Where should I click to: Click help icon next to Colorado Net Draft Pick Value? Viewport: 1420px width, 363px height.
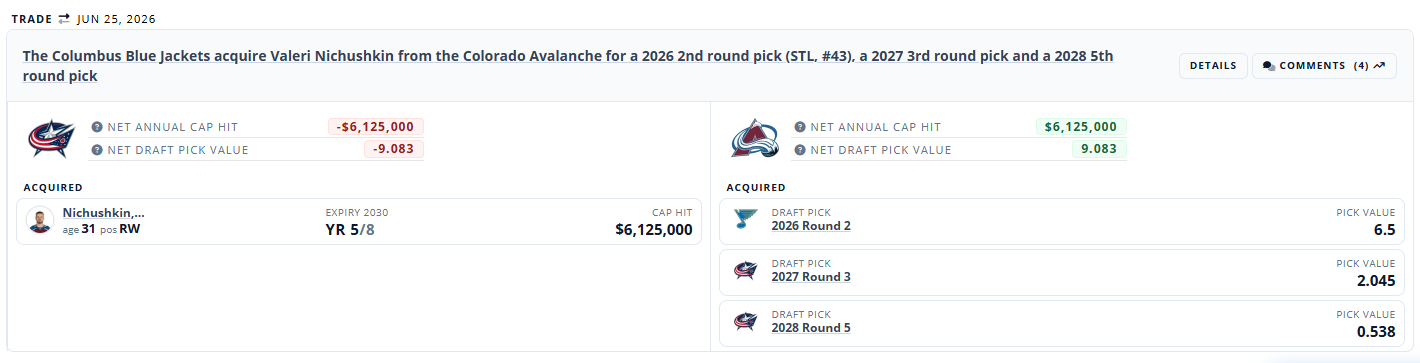pyautogui.click(x=798, y=150)
